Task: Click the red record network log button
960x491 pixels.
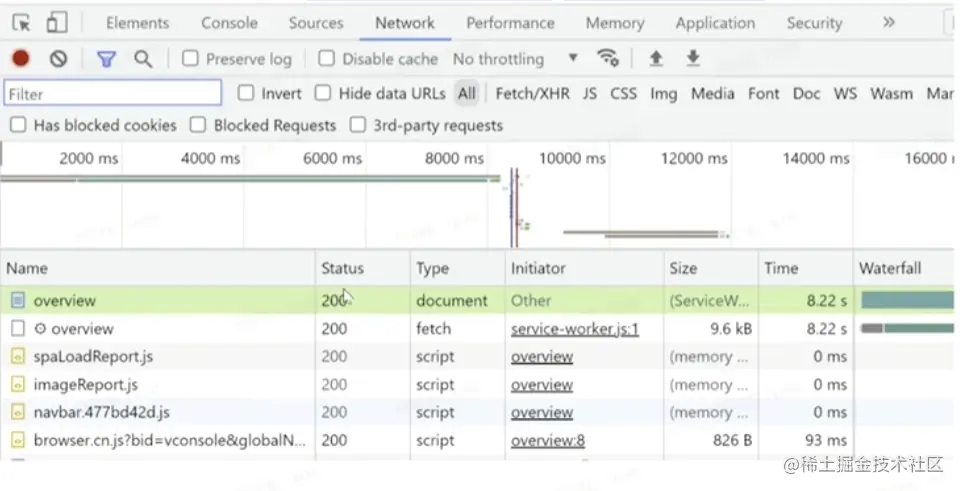Action: pyautogui.click(x=21, y=59)
